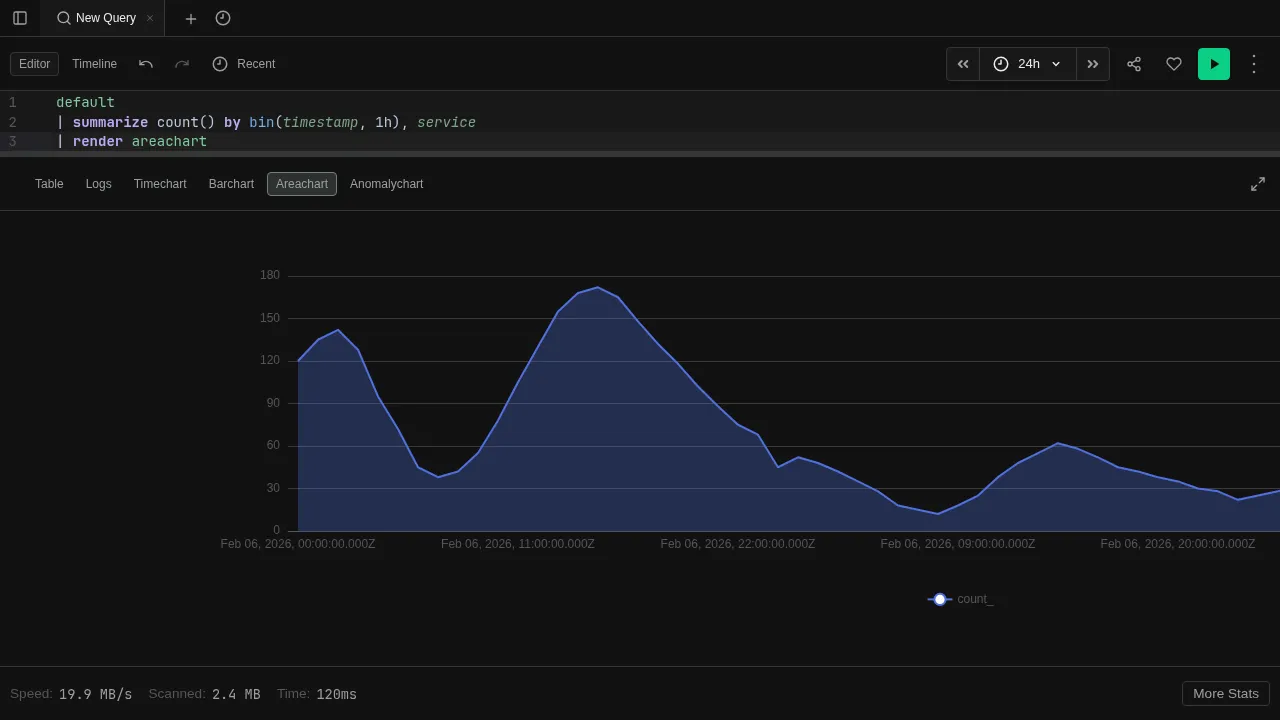Open the 24h time range dropdown

tap(1028, 64)
